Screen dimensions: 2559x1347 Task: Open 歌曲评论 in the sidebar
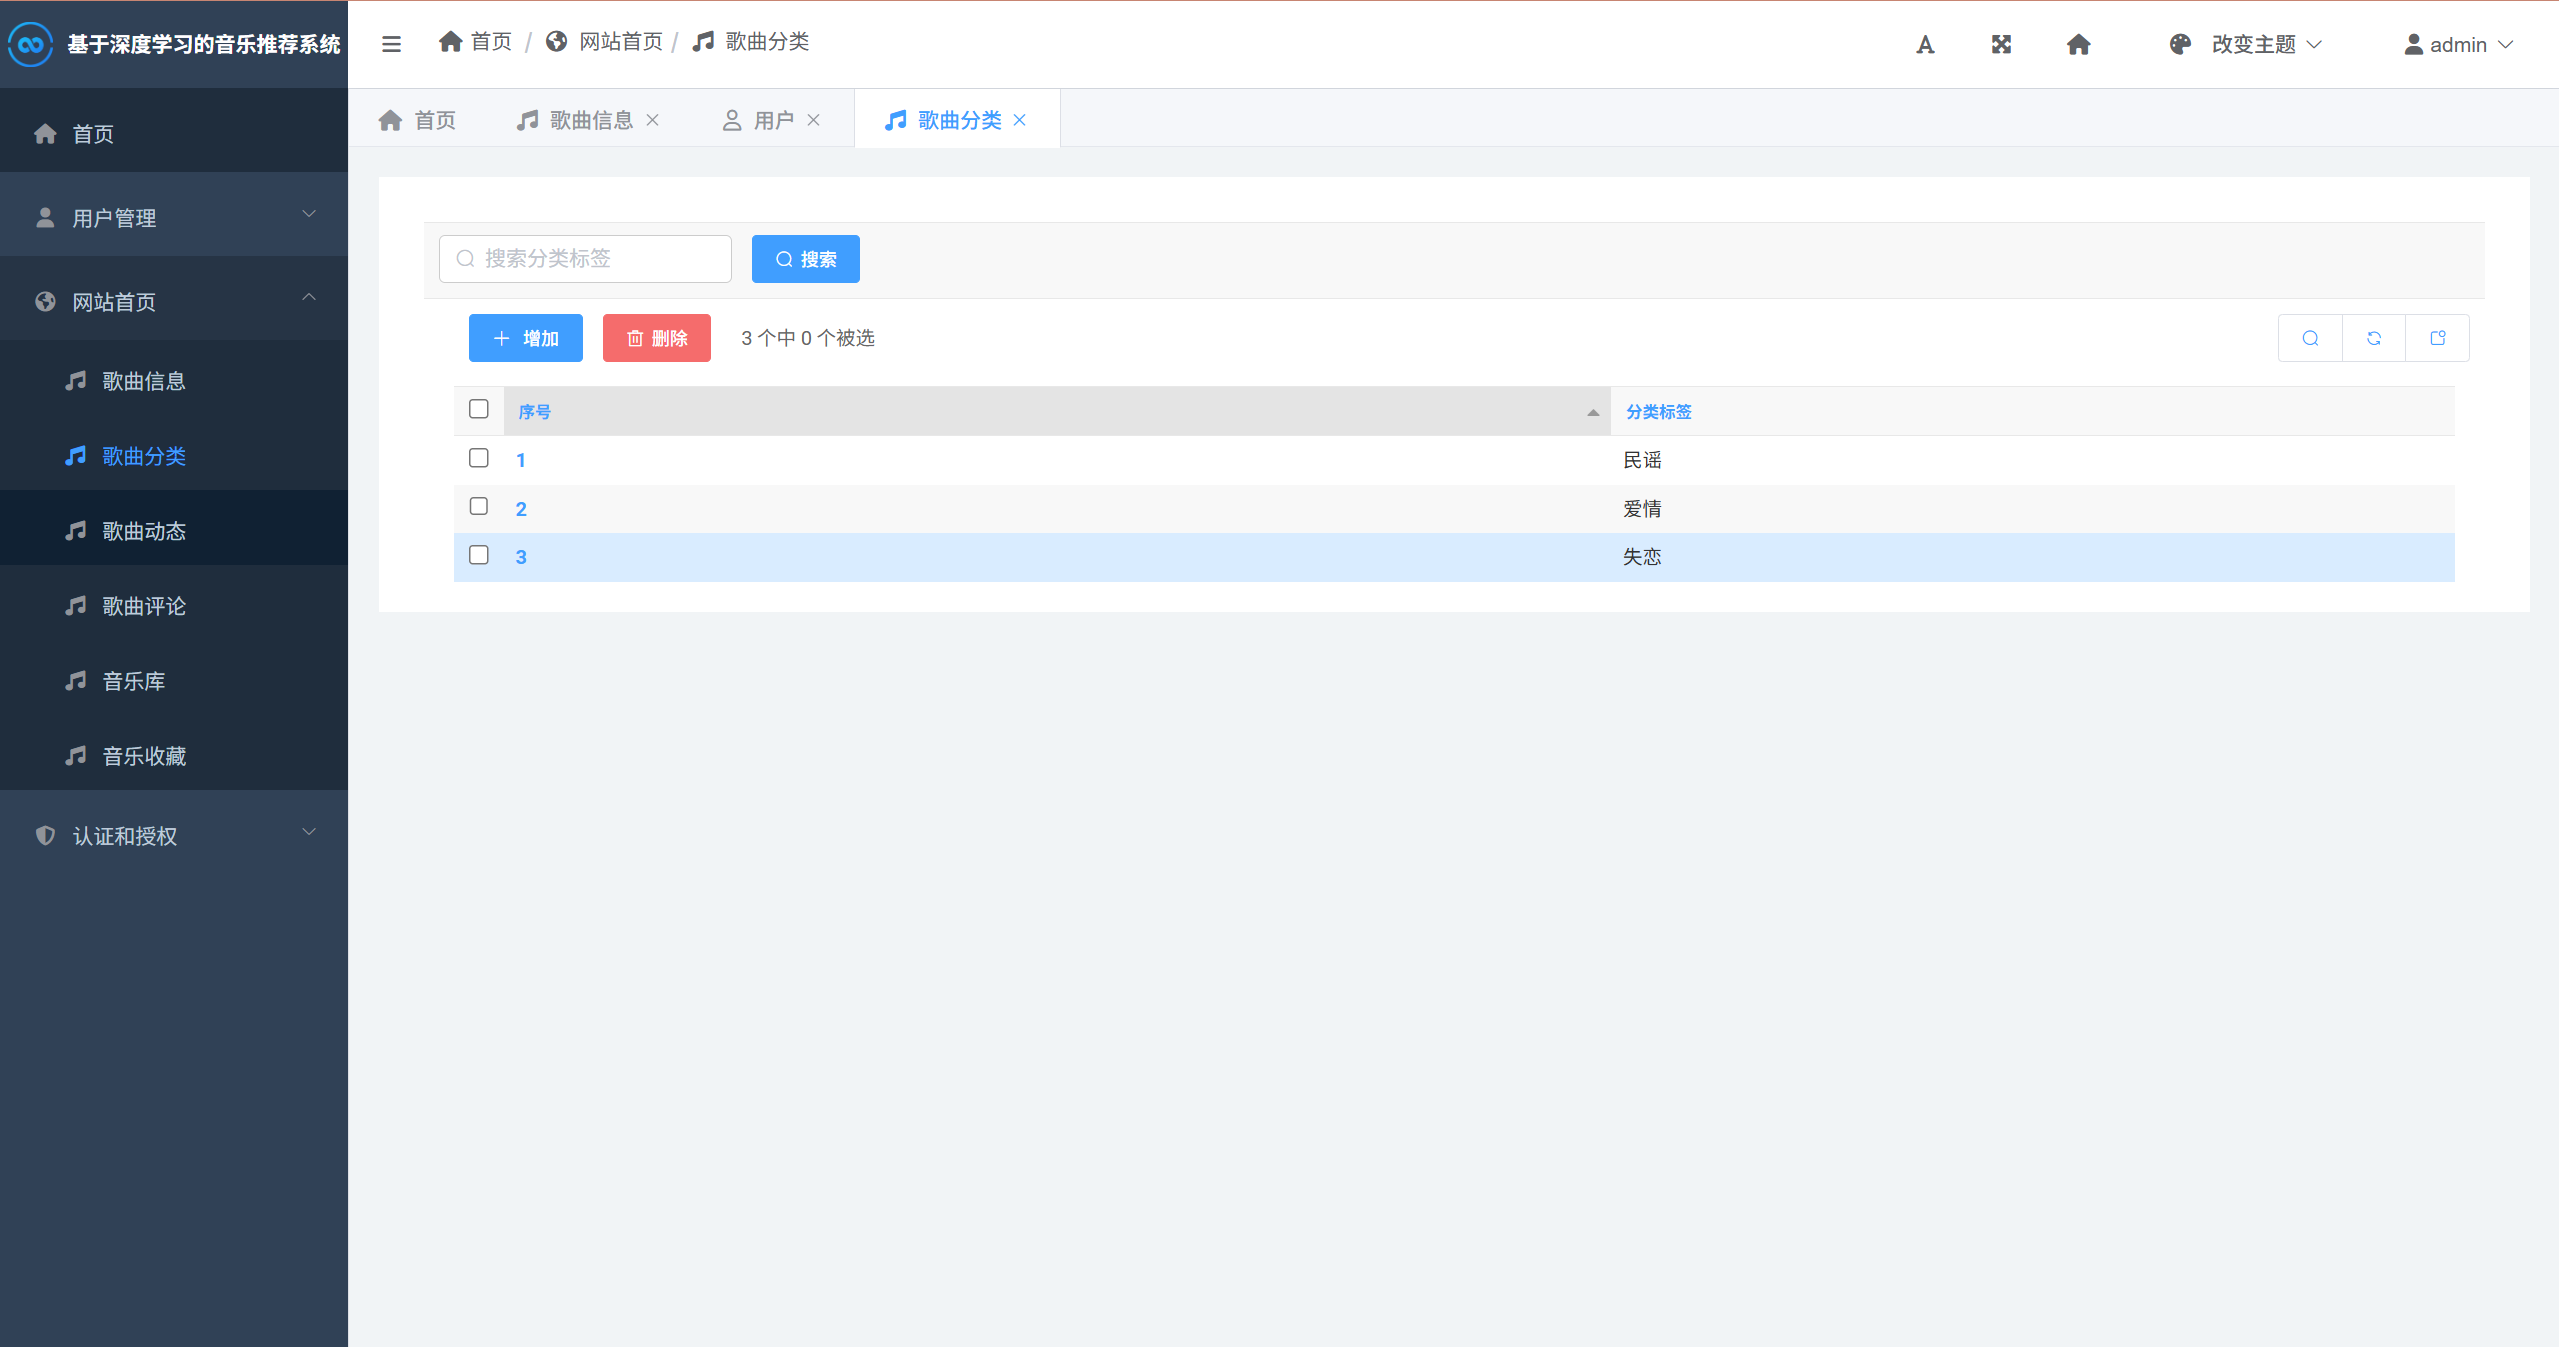coord(144,606)
